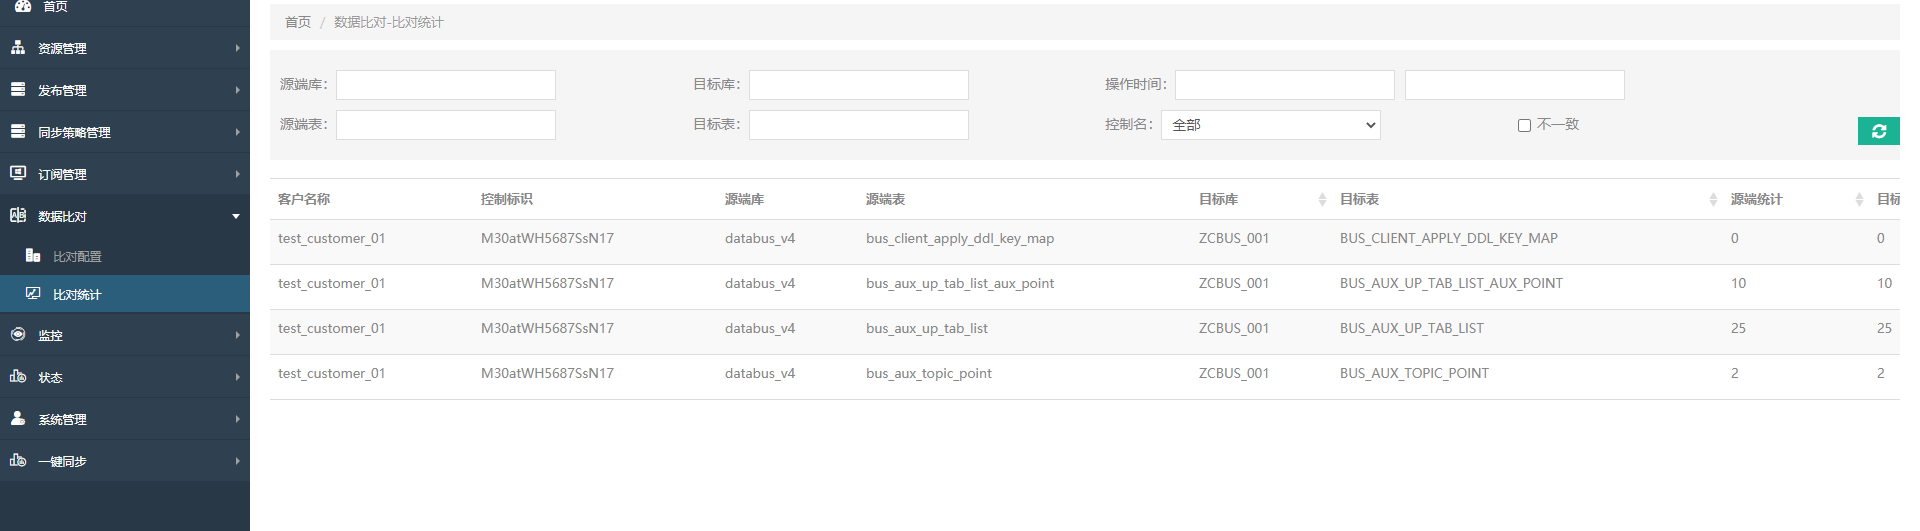Click the 源端库 input field
The image size is (1920, 531).
pyautogui.click(x=446, y=85)
